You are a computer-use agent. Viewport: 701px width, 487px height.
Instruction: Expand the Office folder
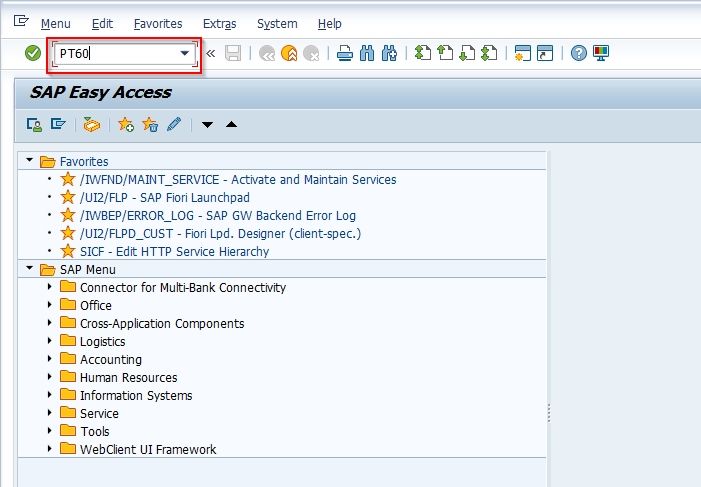pos(50,304)
